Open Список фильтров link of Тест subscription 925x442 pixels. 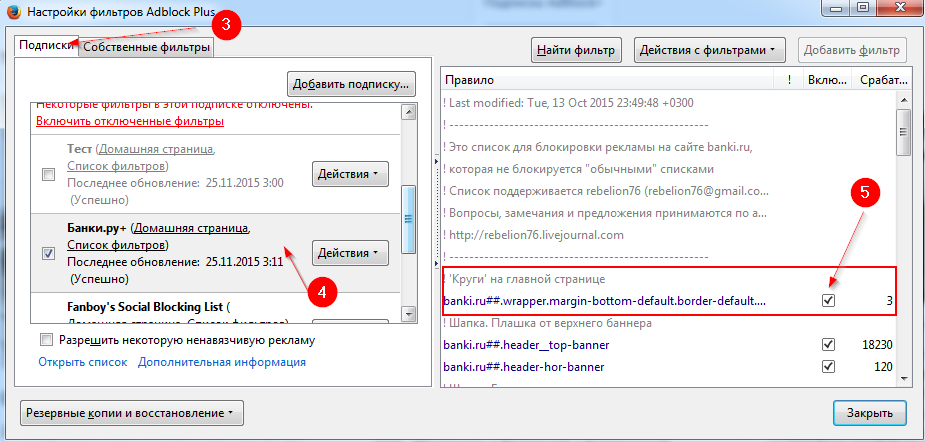(x=117, y=165)
